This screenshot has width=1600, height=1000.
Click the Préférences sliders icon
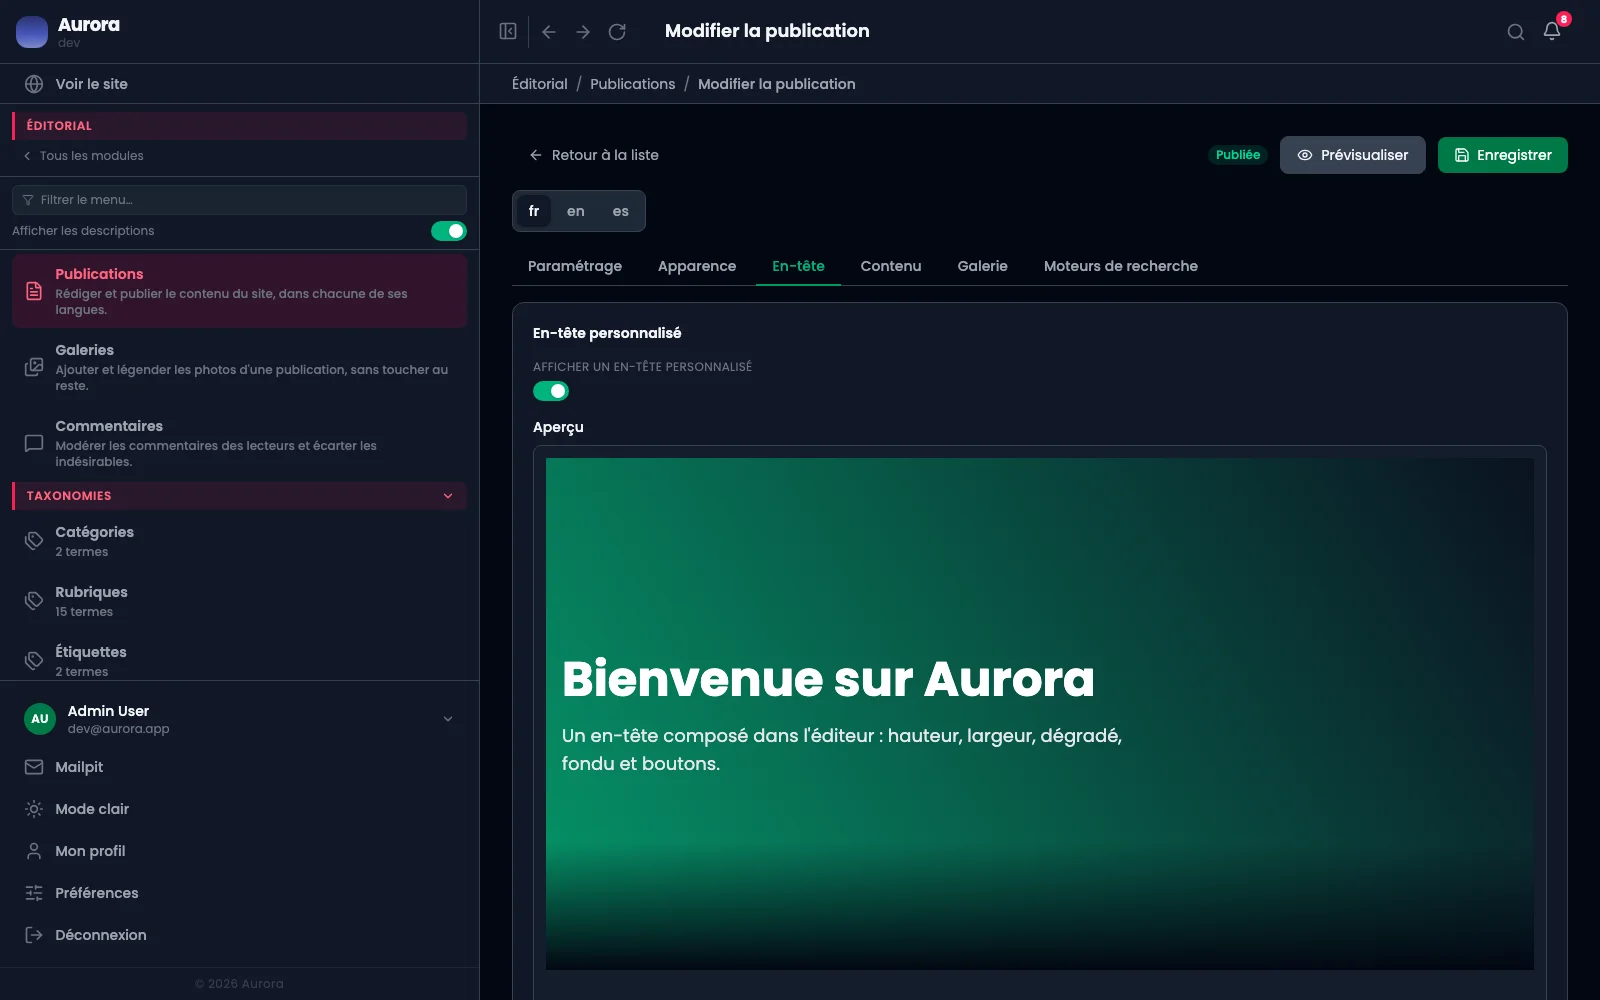(34, 893)
